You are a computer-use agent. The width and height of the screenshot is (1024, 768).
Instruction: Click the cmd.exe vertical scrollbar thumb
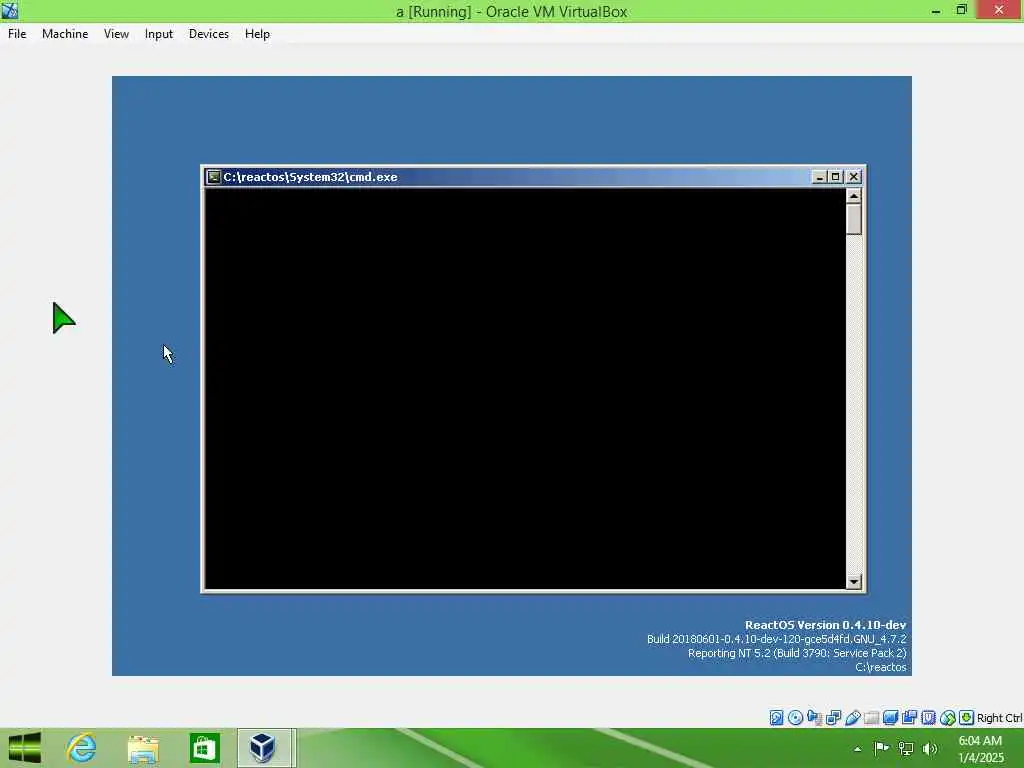pyautogui.click(x=854, y=219)
